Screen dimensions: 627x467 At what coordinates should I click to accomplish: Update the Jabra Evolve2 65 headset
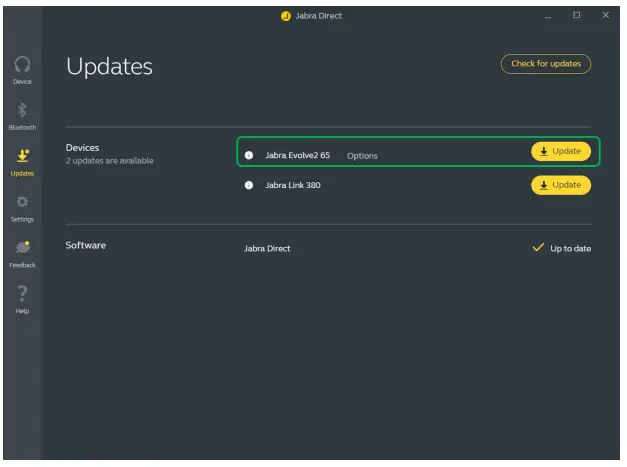pyautogui.click(x=560, y=152)
